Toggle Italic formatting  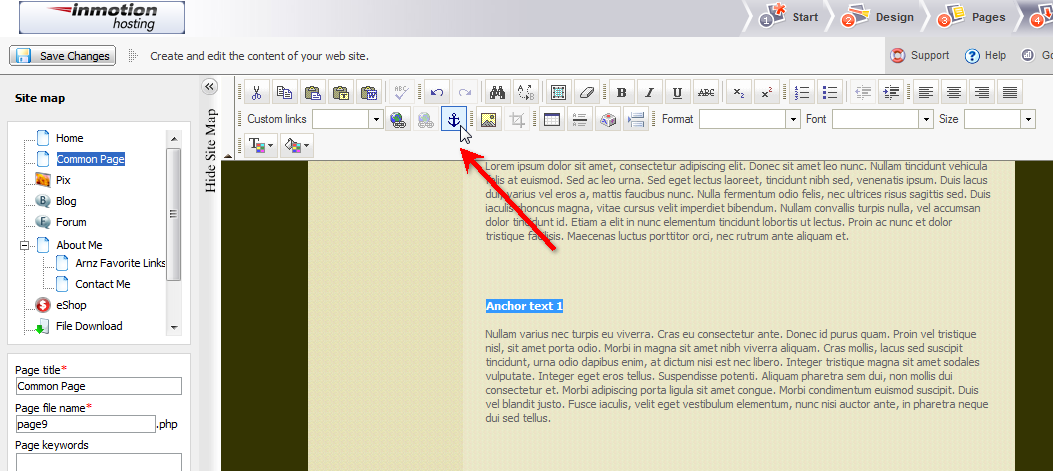pos(650,93)
